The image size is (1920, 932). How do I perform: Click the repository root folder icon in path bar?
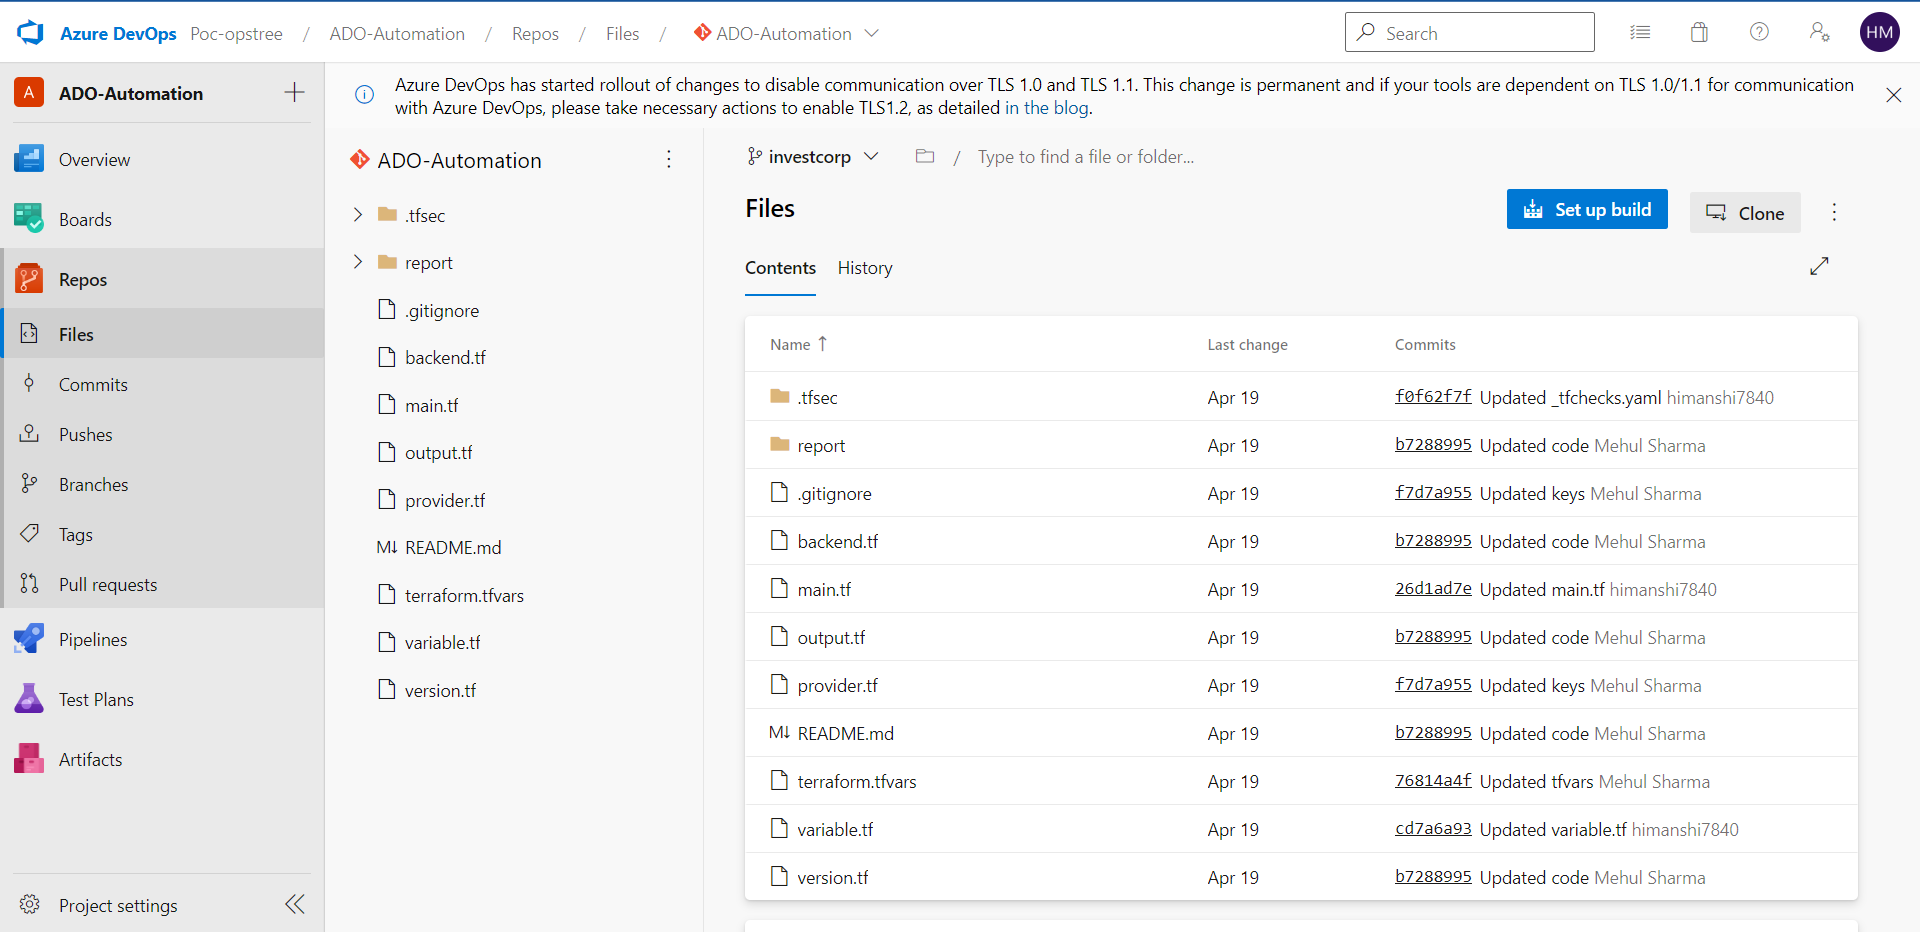925,156
